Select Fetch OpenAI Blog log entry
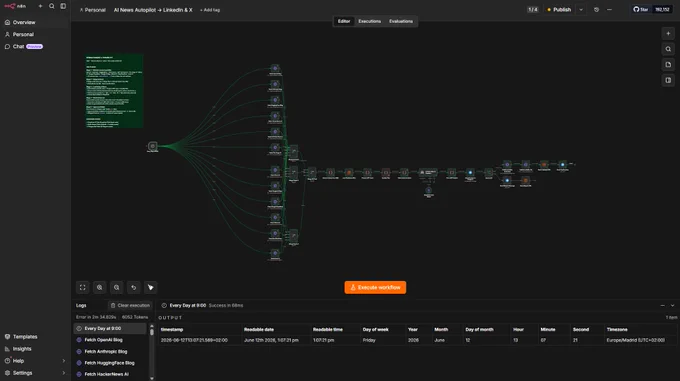 click(110, 340)
